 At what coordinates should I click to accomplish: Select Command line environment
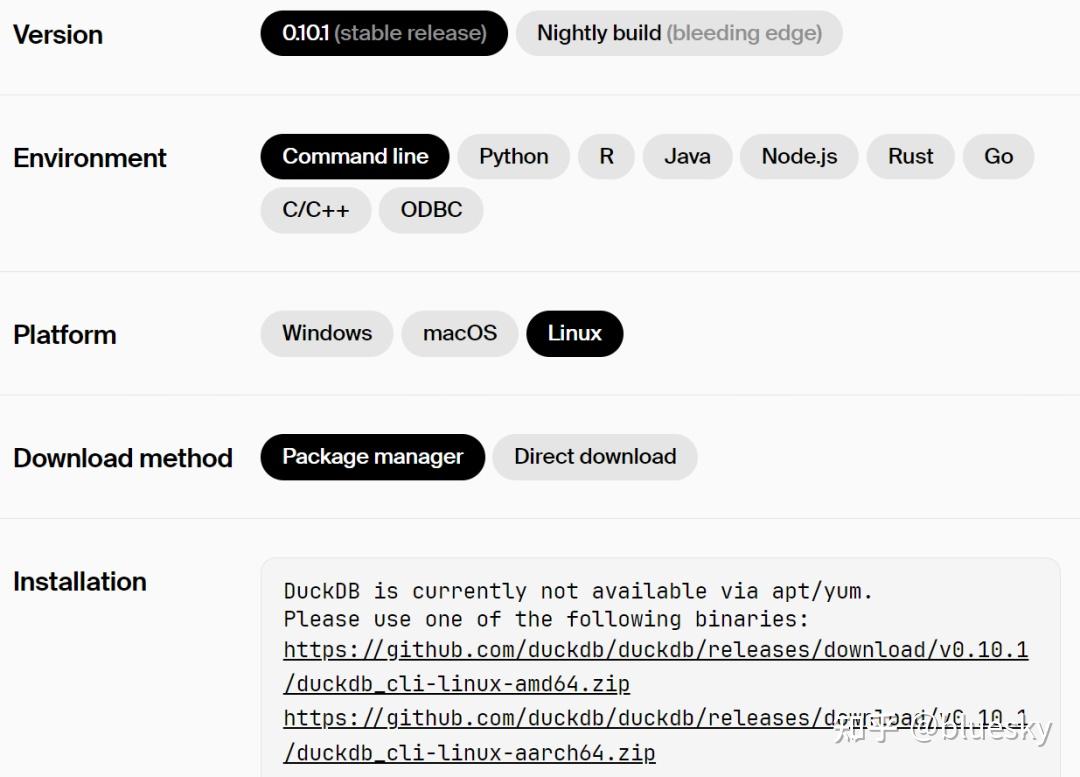click(354, 156)
